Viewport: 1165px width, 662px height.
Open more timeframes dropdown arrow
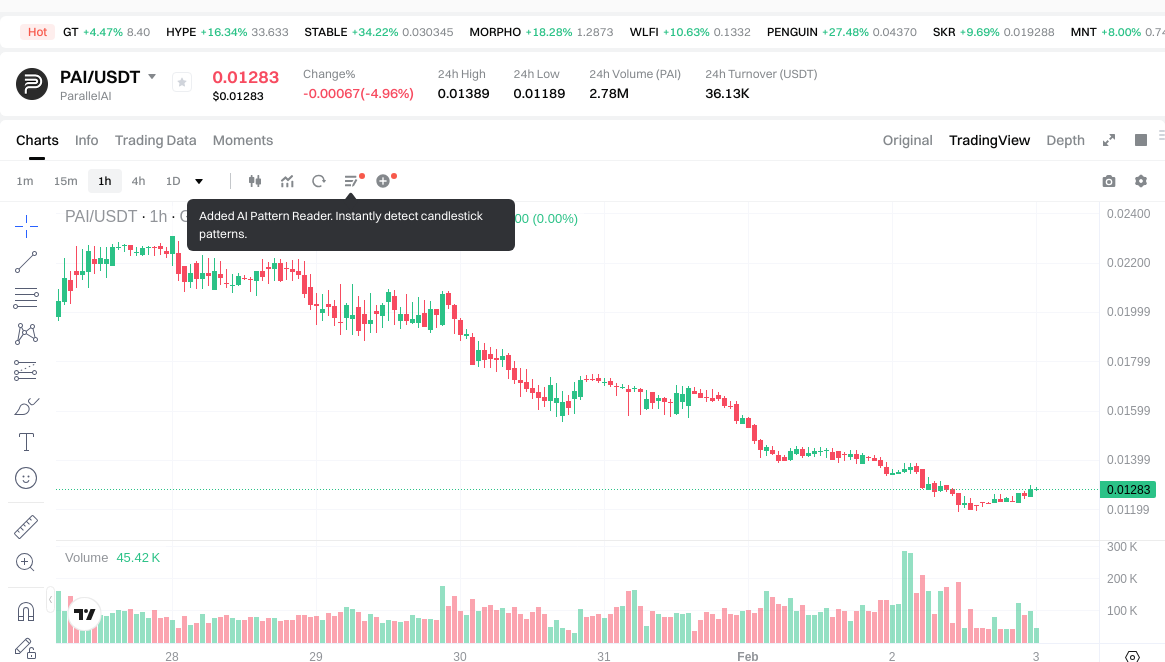point(199,181)
